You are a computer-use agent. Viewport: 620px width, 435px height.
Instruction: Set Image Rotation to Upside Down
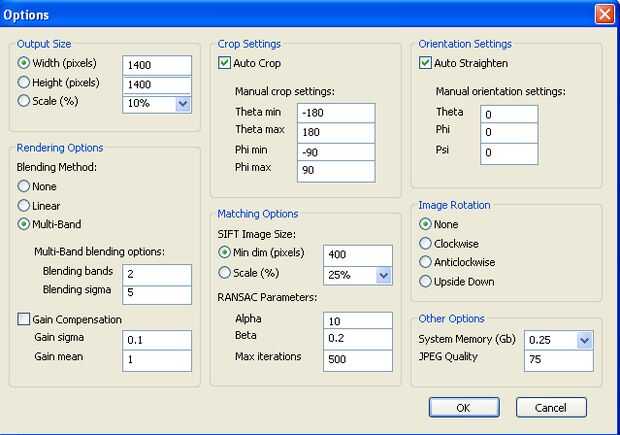(425, 282)
